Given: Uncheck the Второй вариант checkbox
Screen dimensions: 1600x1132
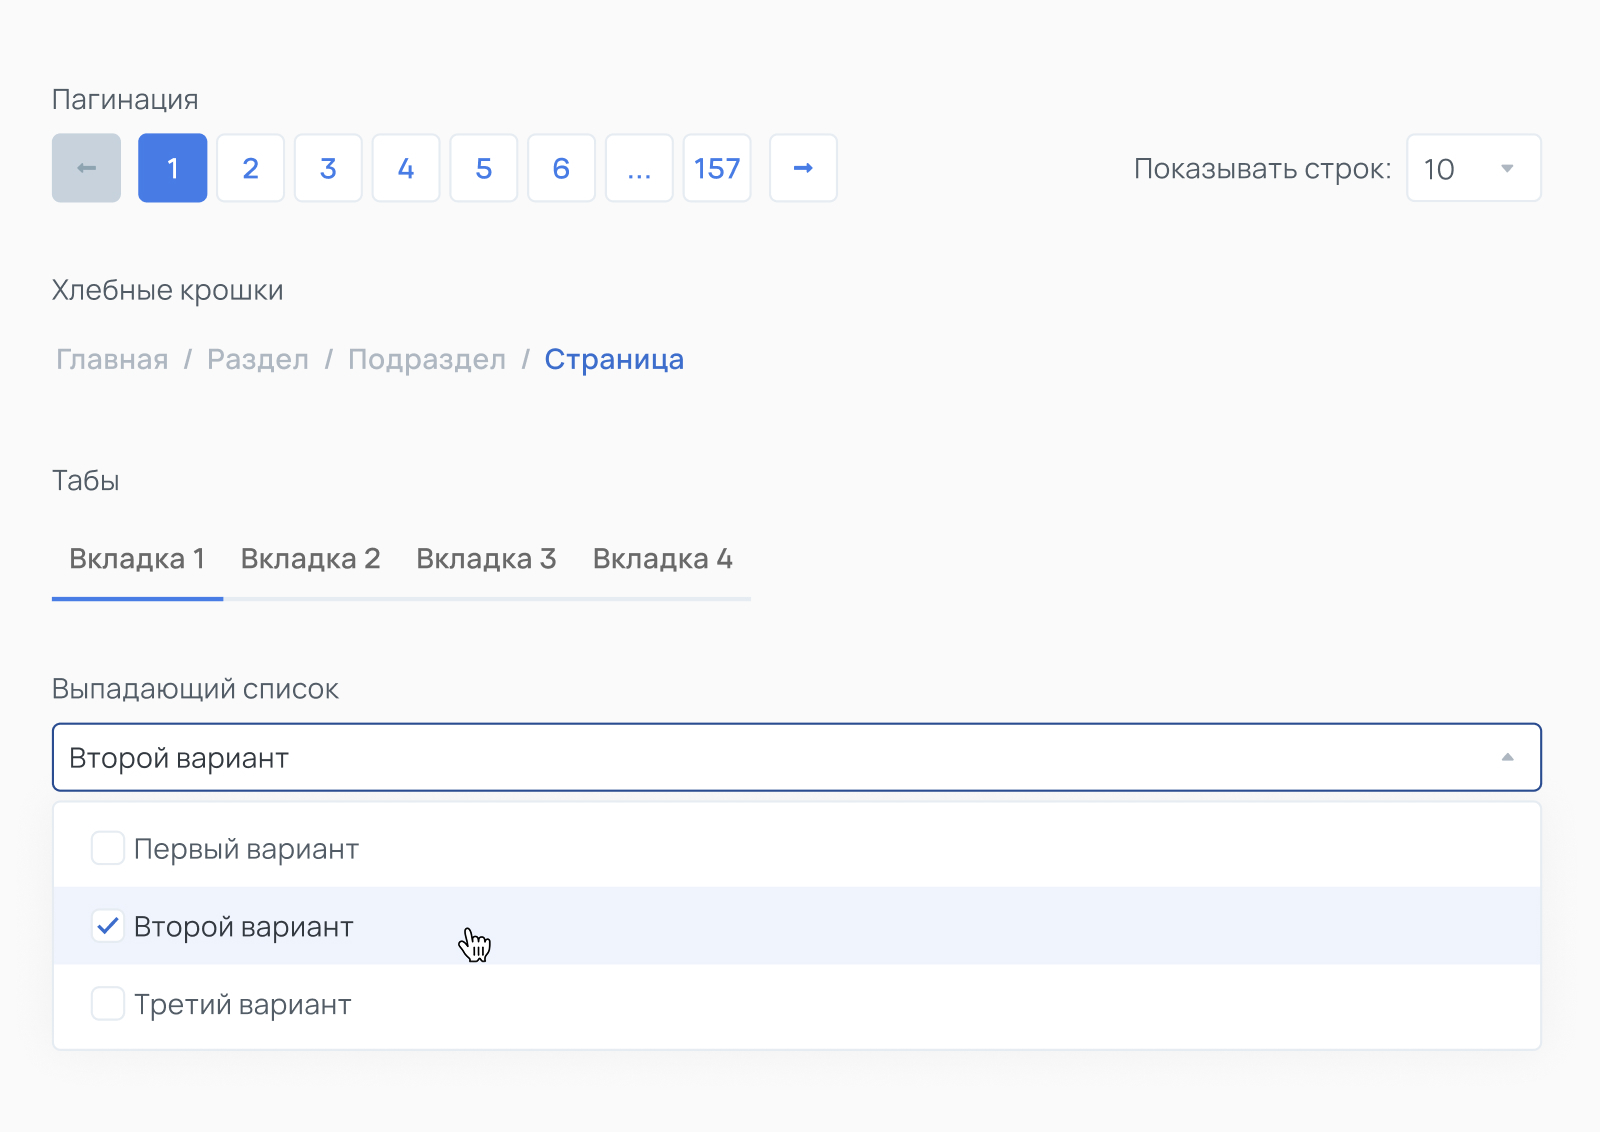Looking at the screenshot, I should tap(108, 926).
